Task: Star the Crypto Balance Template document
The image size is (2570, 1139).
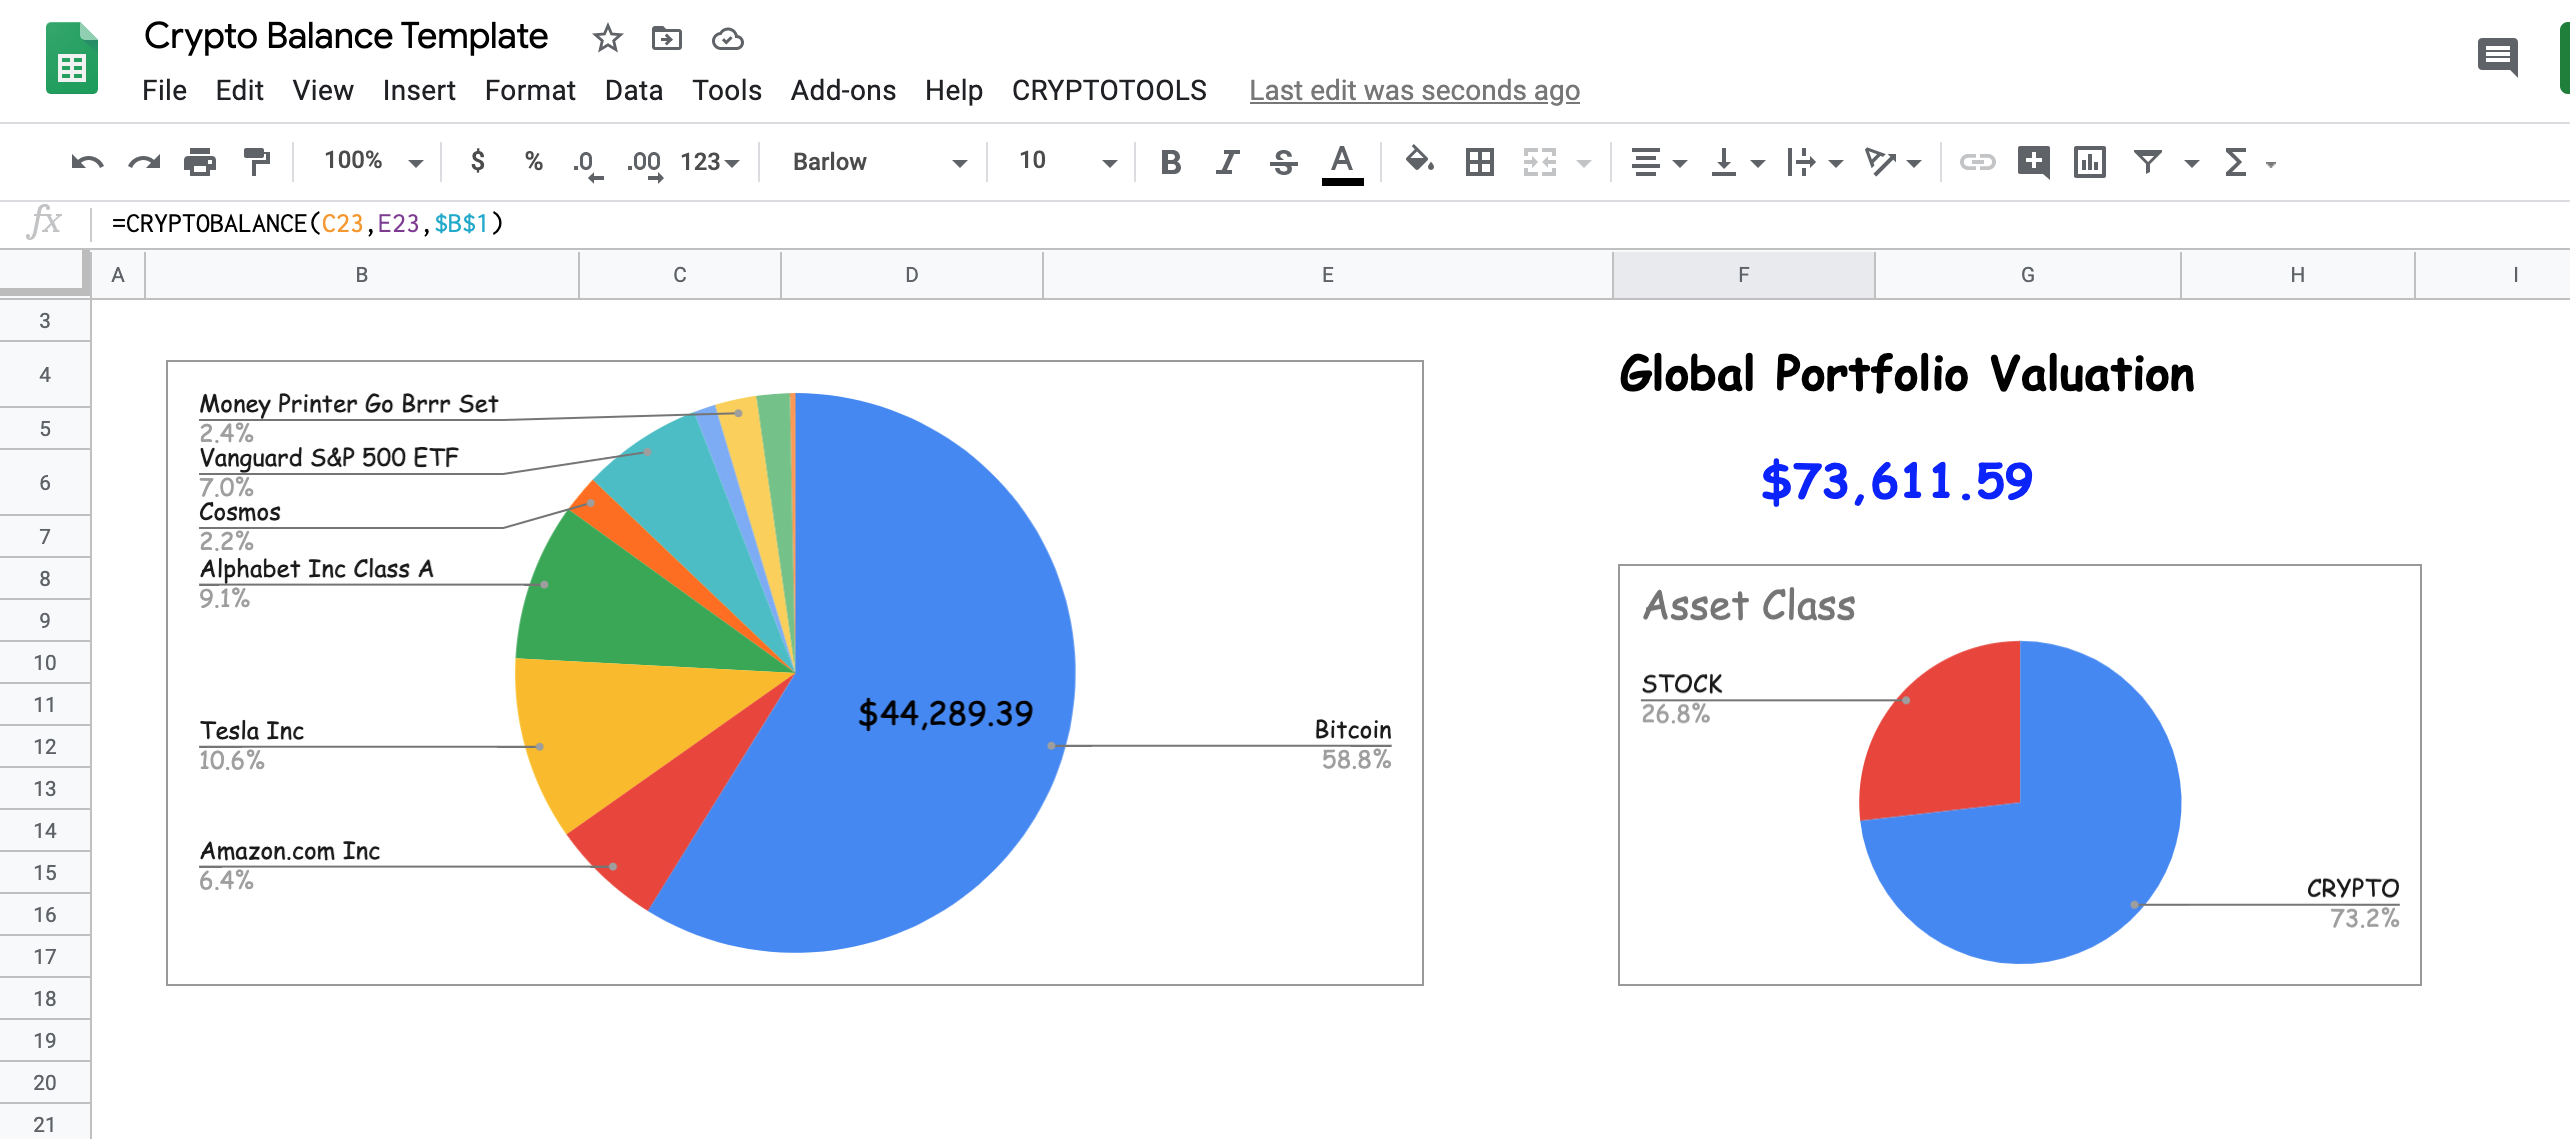Action: 607,39
